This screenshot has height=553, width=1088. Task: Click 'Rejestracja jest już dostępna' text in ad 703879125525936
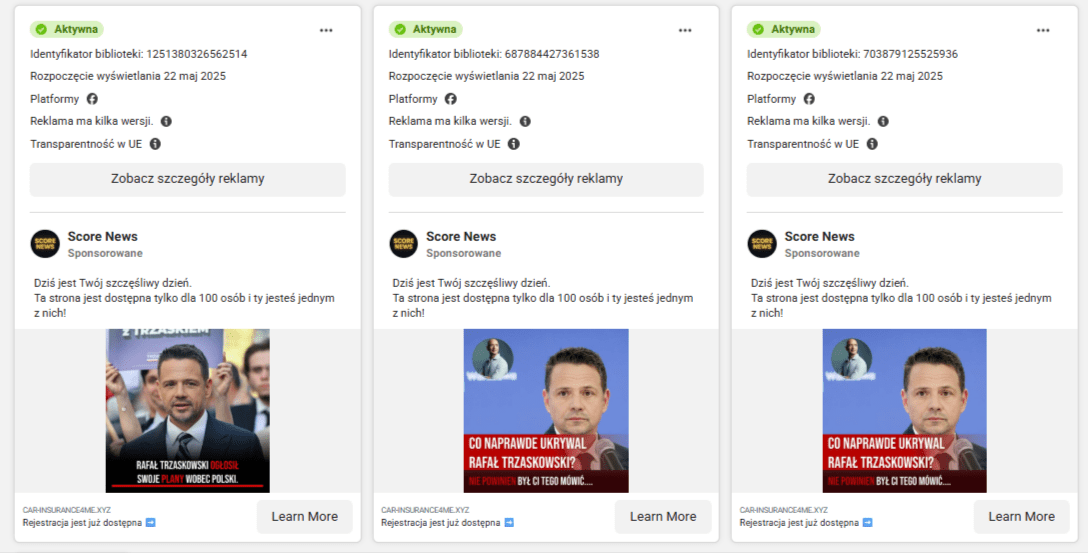799,522
